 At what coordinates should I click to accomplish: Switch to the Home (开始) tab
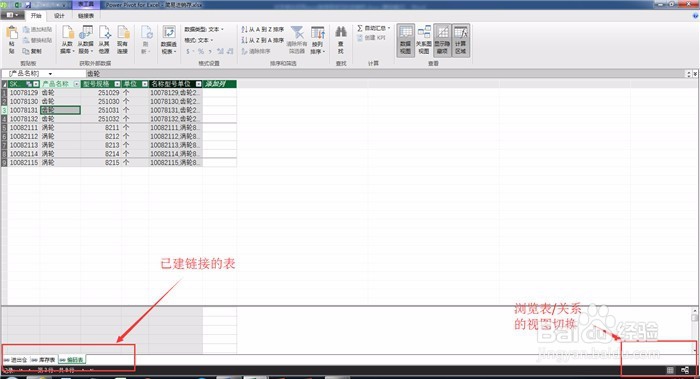36,16
